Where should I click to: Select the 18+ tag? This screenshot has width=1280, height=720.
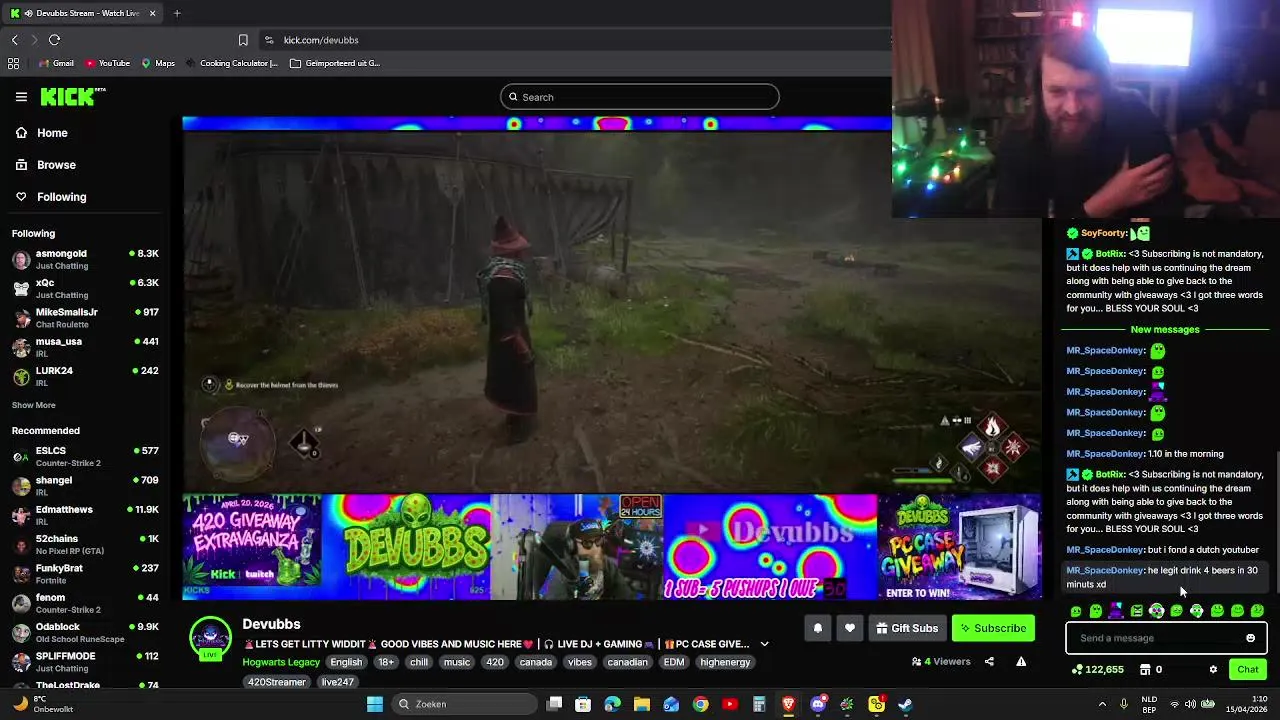pyautogui.click(x=386, y=662)
